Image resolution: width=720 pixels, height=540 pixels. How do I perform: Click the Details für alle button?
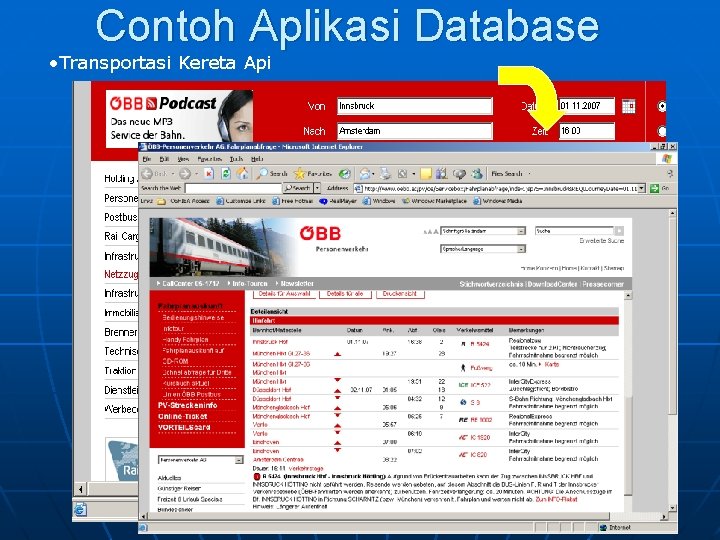[345, 294]
